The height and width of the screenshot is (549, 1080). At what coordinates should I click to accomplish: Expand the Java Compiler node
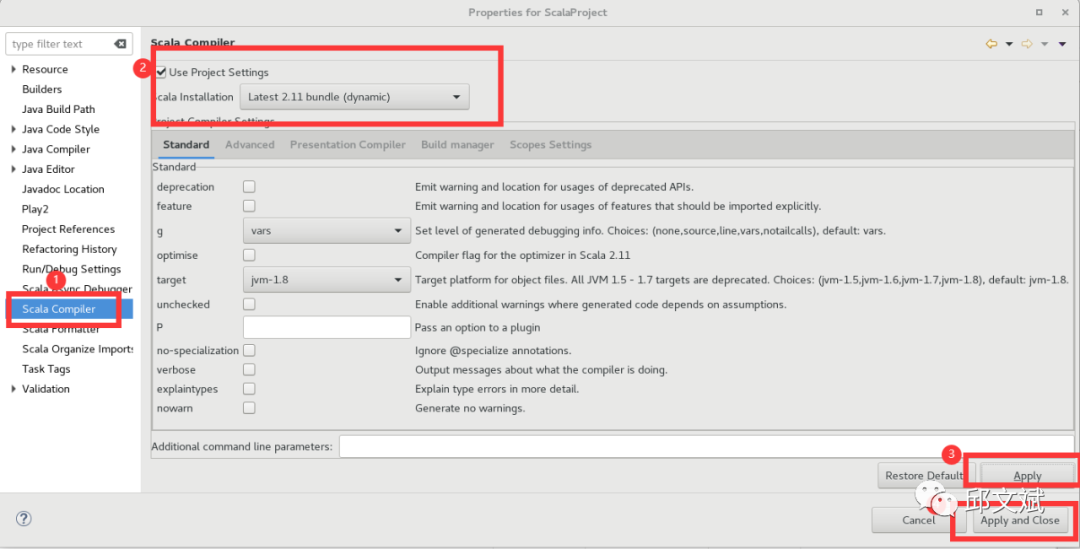pyautogui.click(x=13, y=149)
